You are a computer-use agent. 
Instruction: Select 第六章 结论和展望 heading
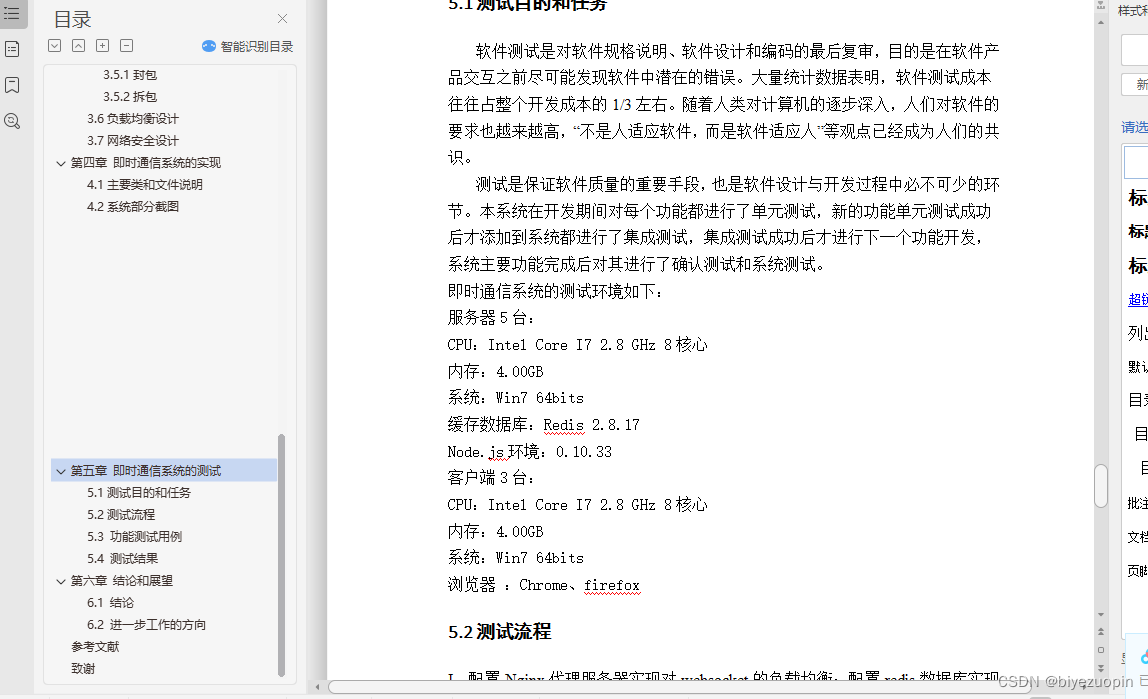(x=122, y=580)
